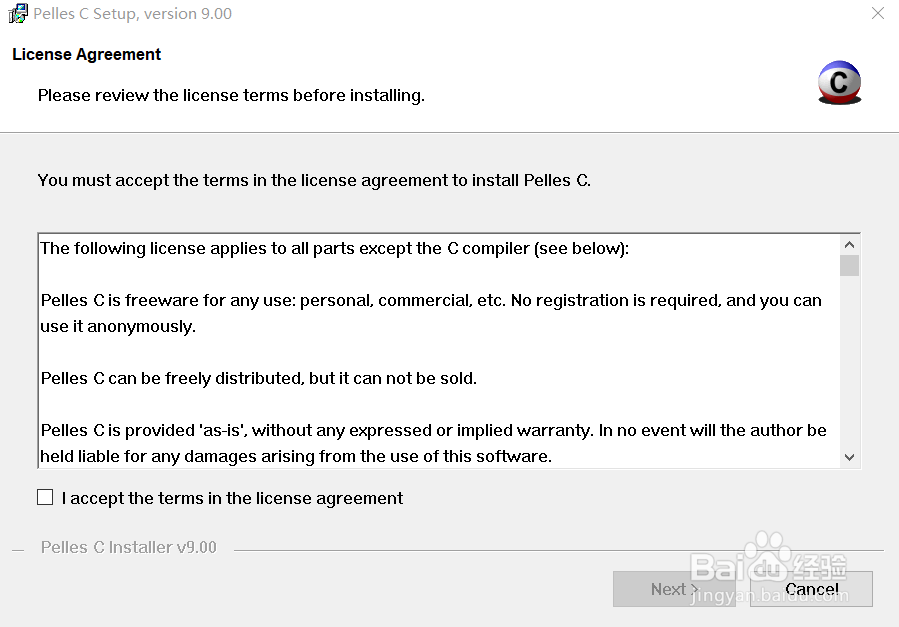Click the "You must accept the terms" instruction
The height and width of the screenshot is (627, 899).
coord(314,180)
